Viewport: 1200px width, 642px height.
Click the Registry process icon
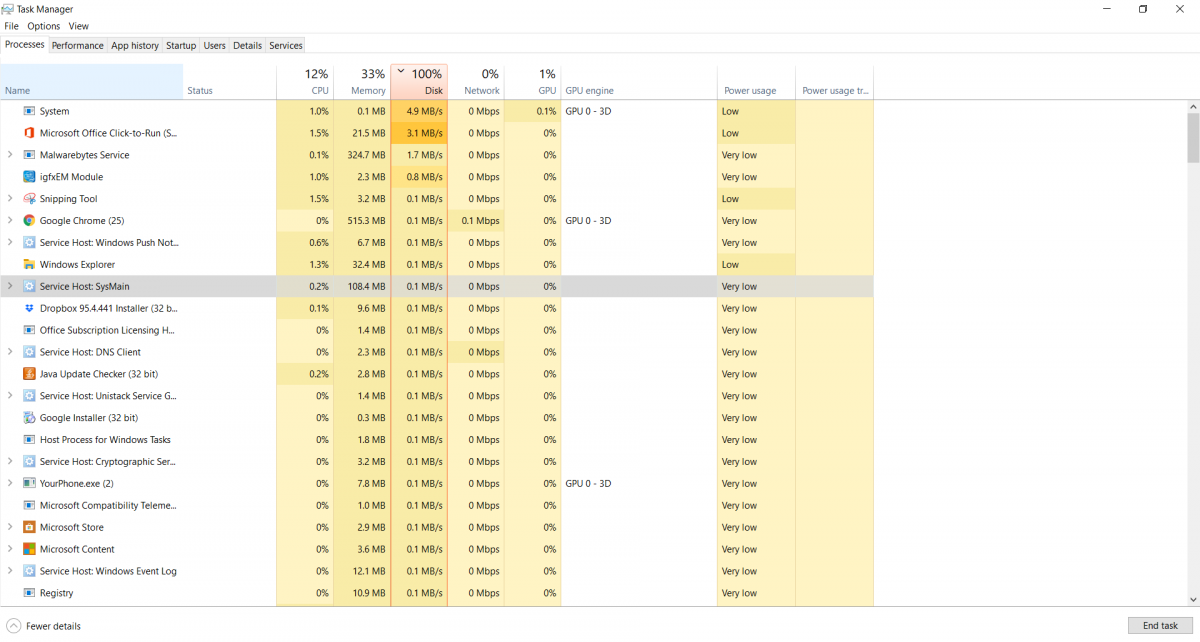pyautogui.click(x=29, y=593)
